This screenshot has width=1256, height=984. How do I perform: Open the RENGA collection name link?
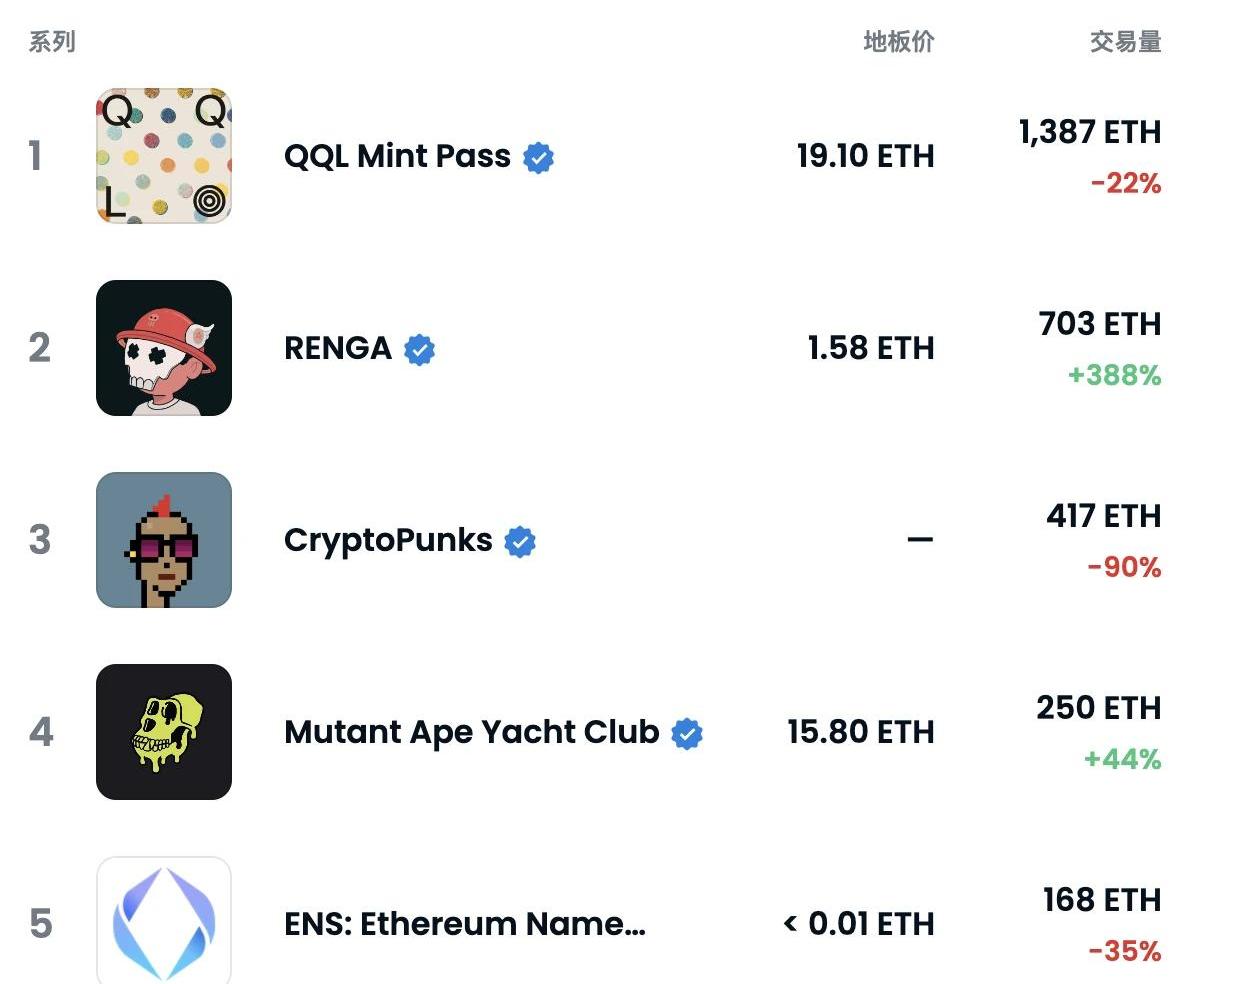pyautogui.click(x=338, y=348)
